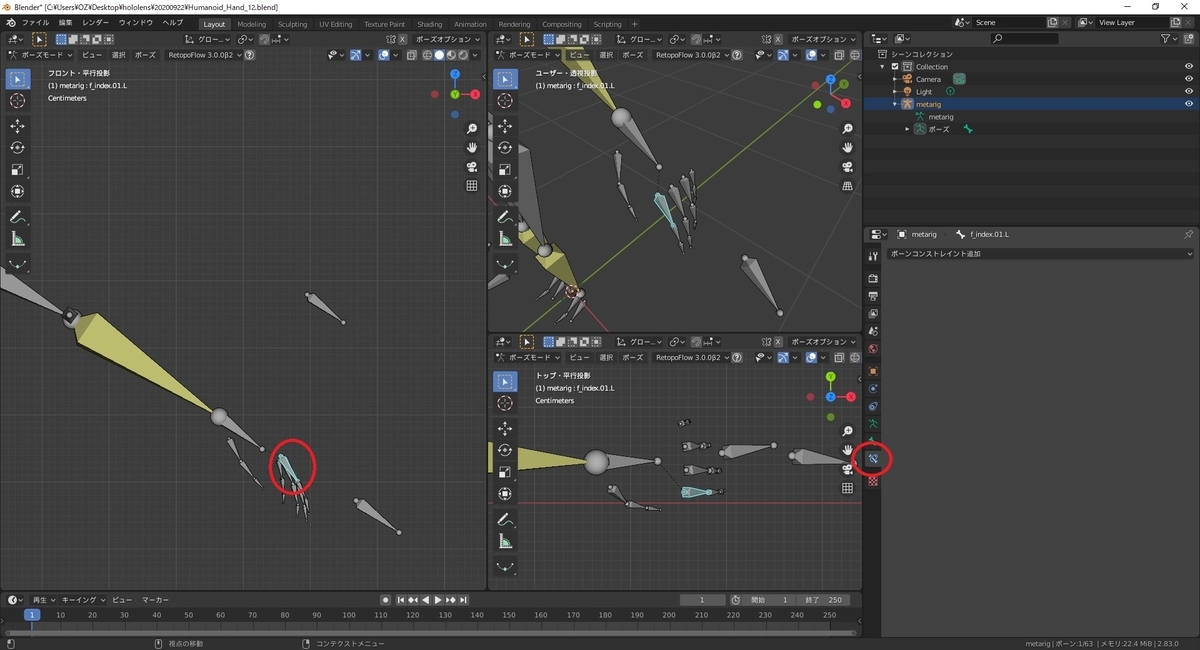Open the Output properties tab

coord(873,296)
